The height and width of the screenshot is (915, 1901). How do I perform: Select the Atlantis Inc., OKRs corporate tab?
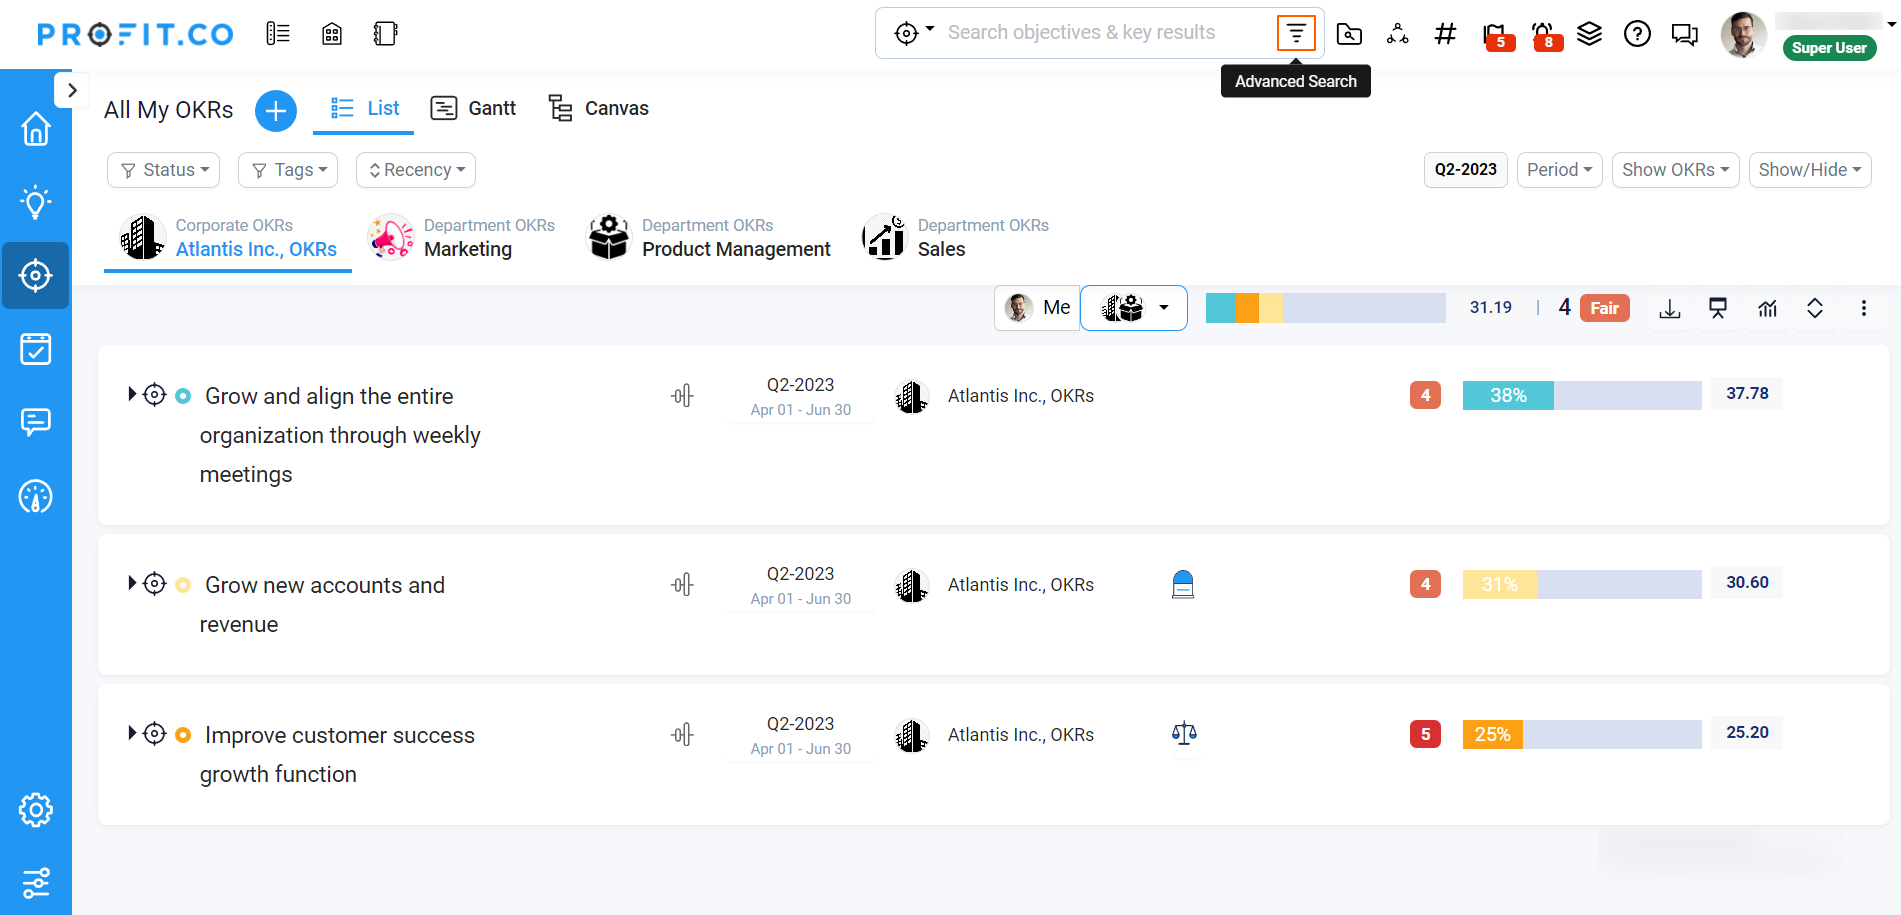(228, 238)
